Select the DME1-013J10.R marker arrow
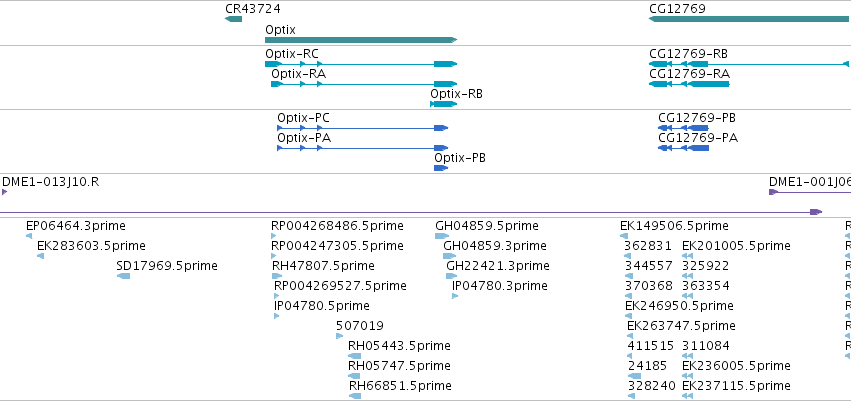 [x=4, y=192]
